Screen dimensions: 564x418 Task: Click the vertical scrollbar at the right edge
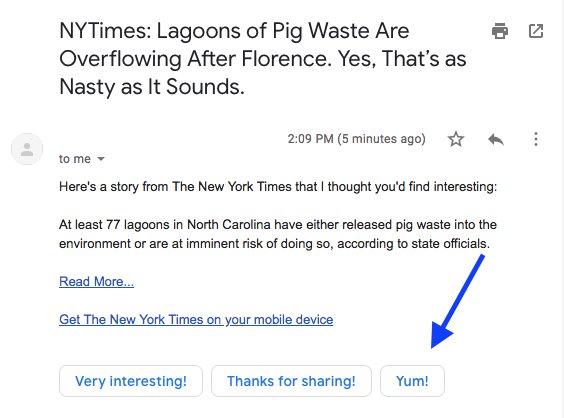[x=561, y=209]
